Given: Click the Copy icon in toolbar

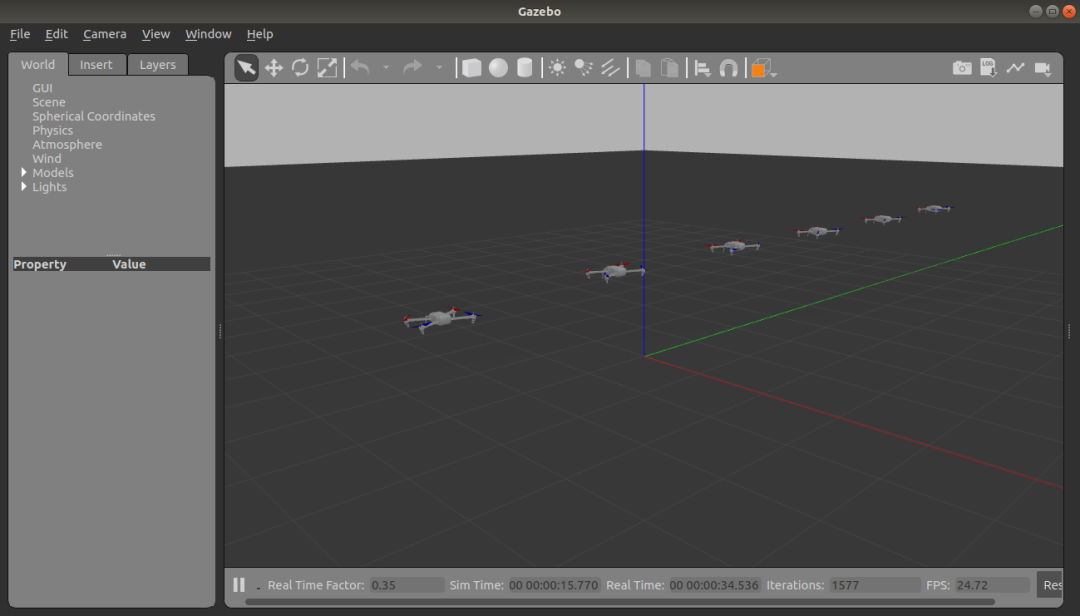Looking at the screenshot, I should (x=643, y=68).
